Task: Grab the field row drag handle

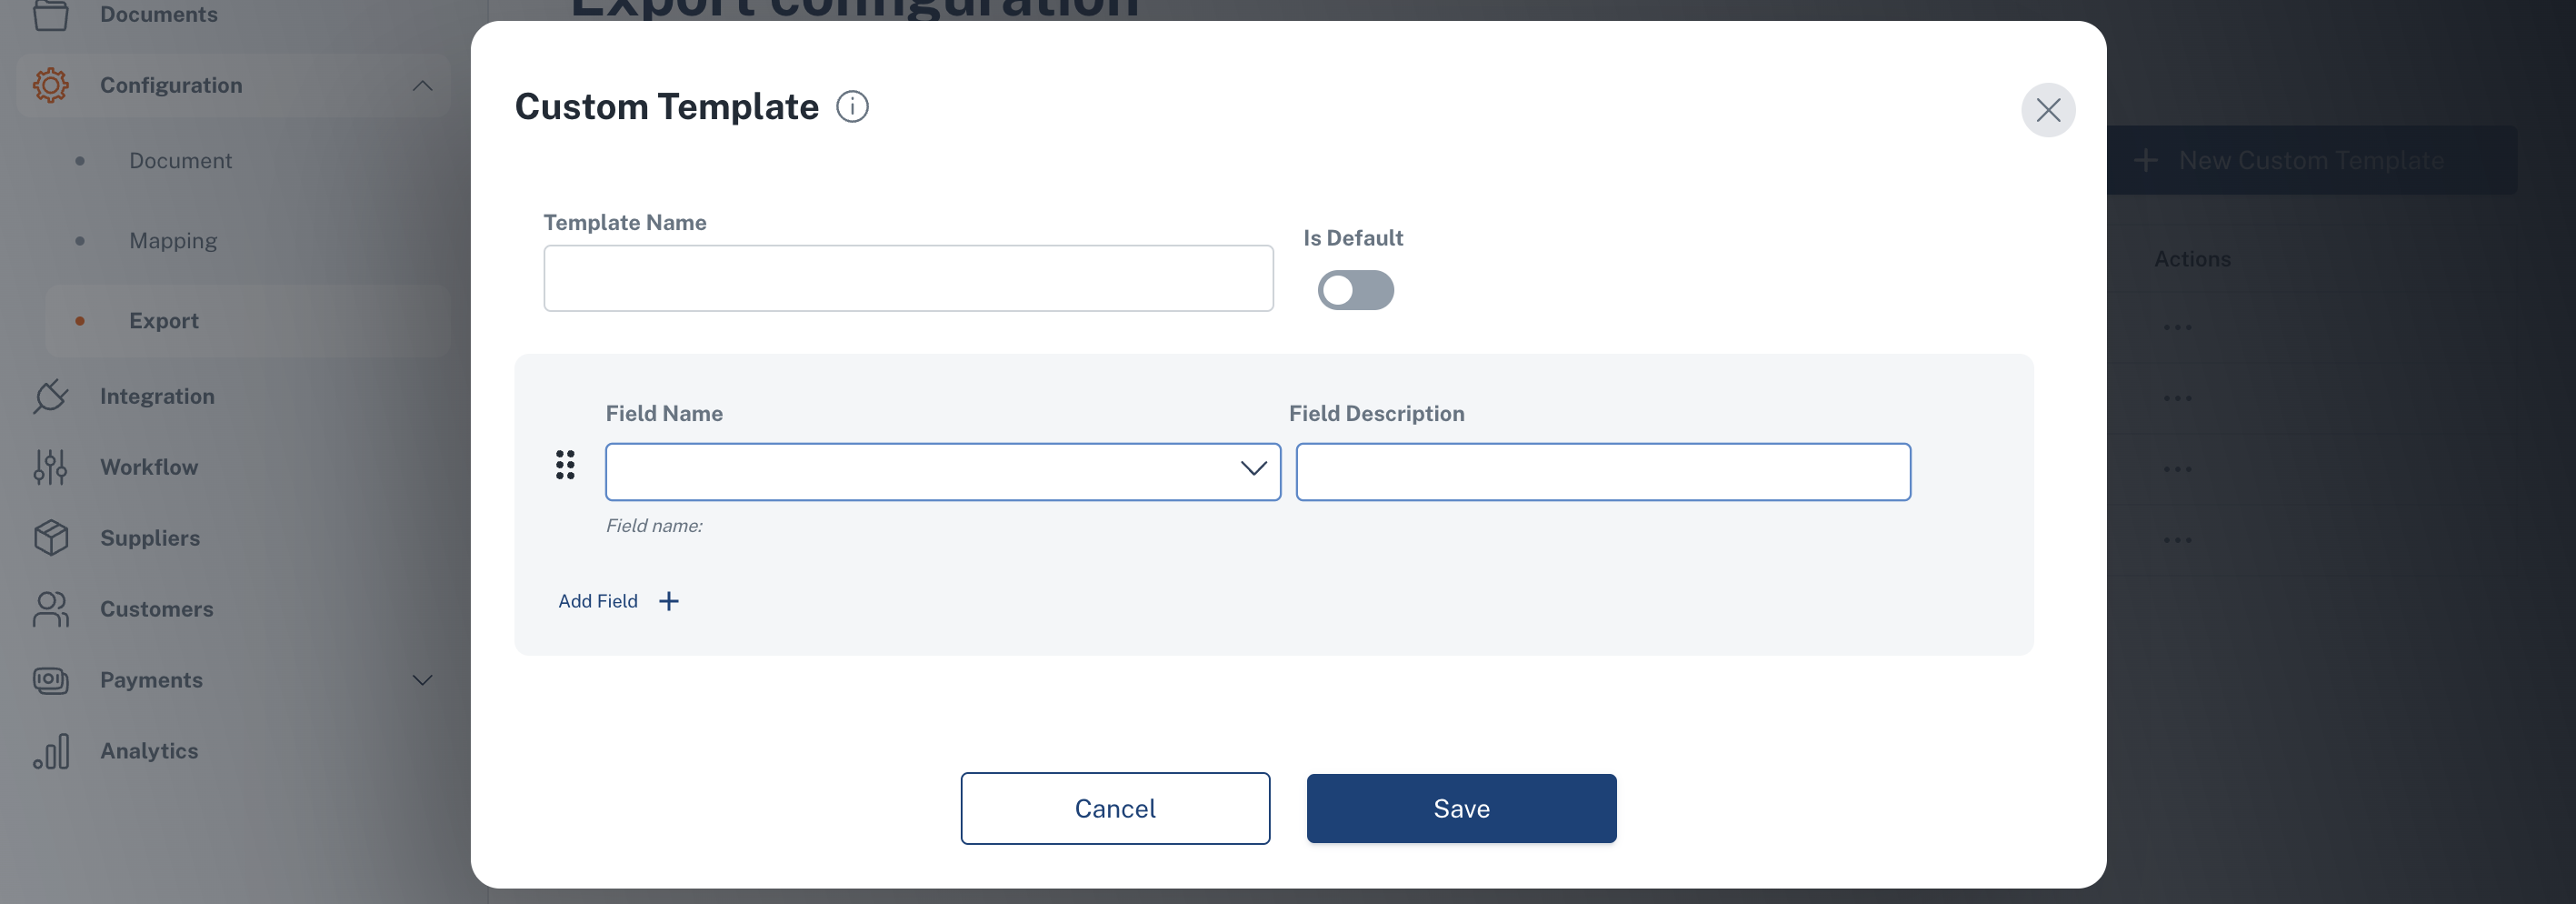Action: tap(565, 465)
